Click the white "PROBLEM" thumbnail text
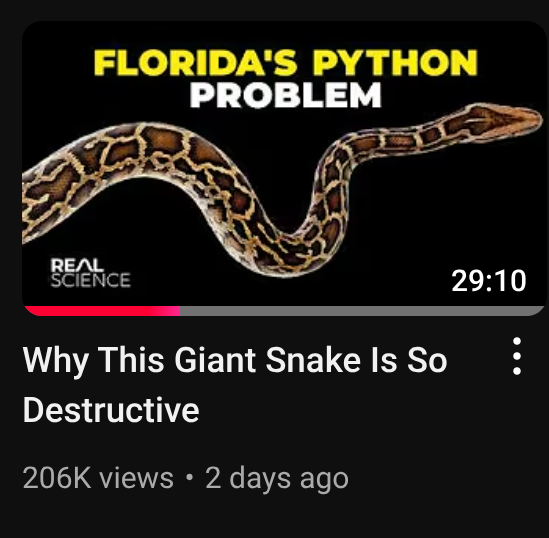The image size is (549, 538). (285, 95)
